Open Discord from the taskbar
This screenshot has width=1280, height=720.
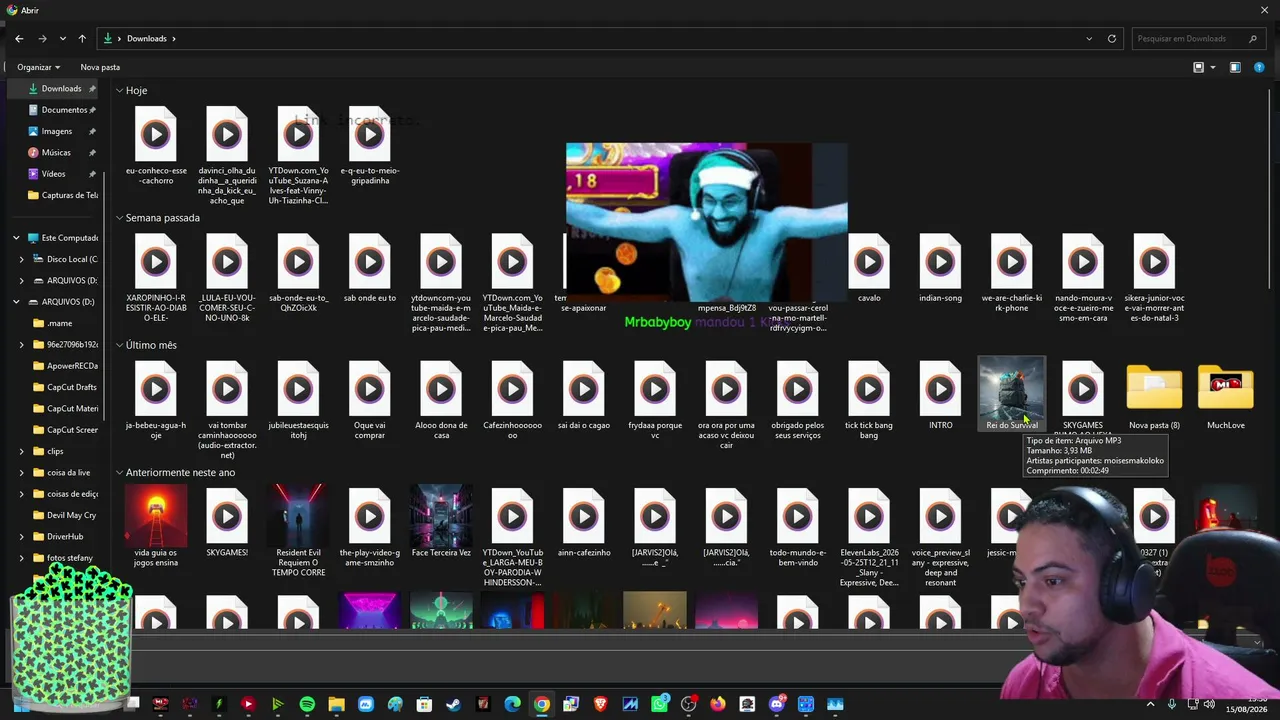pos(777,704)
